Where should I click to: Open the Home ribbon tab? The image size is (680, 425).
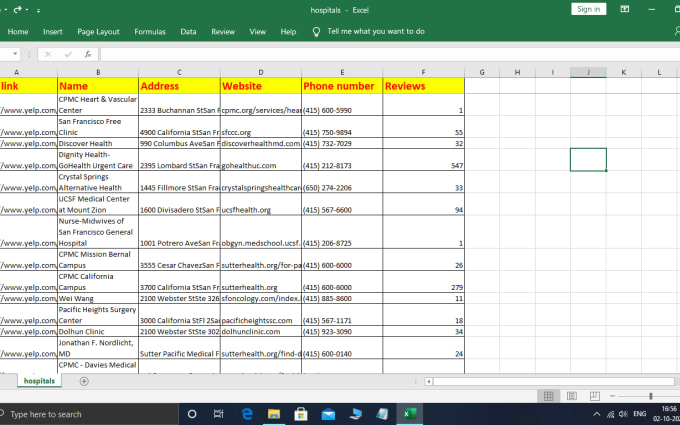(18, 32)
